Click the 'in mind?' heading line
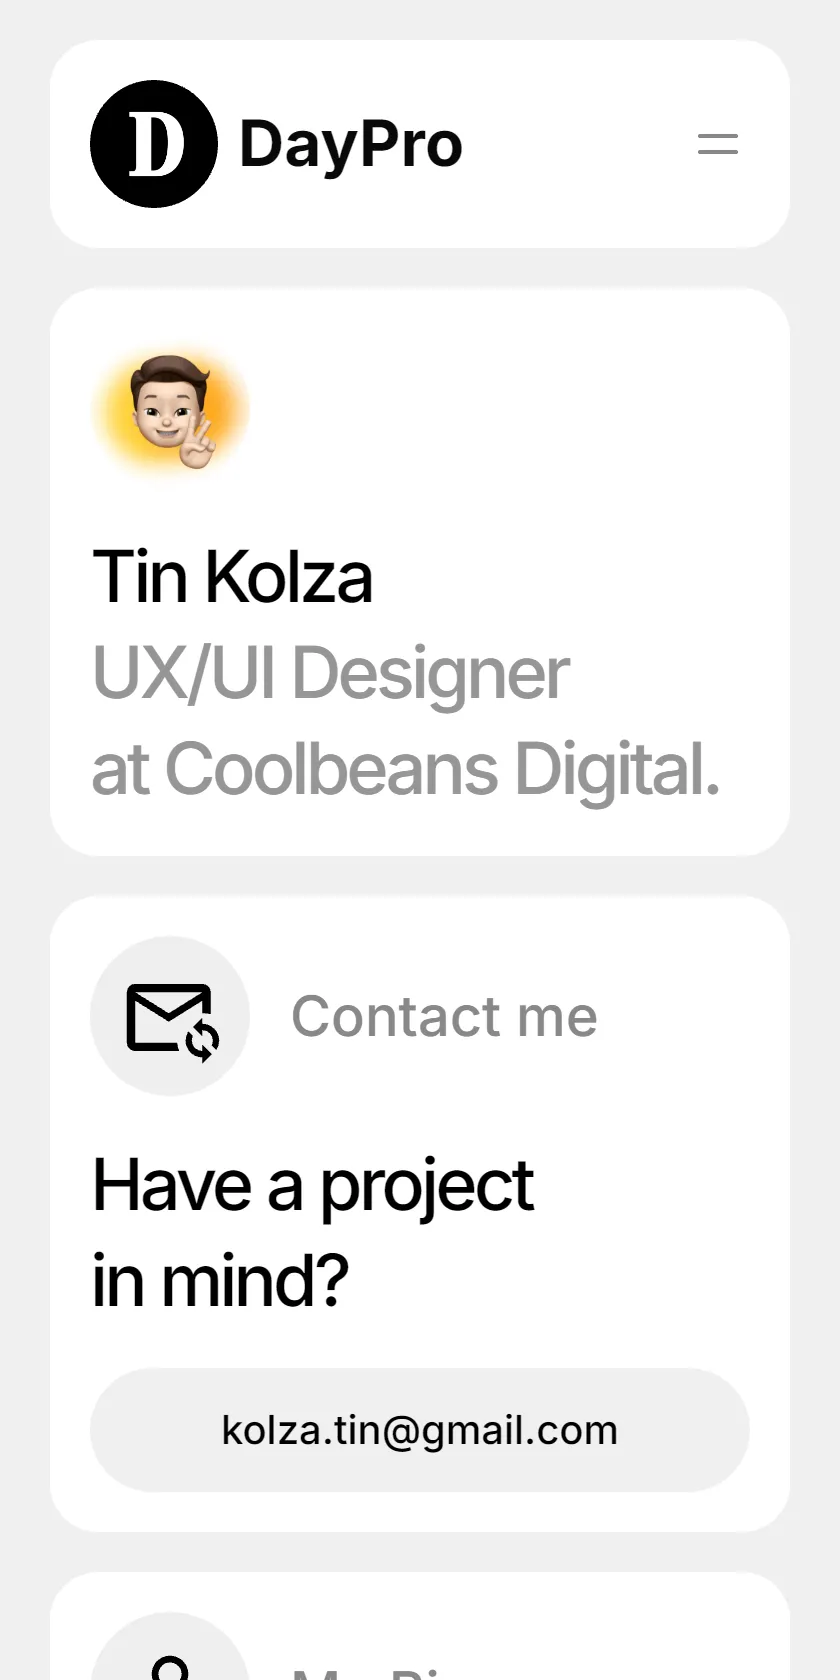This screenshot has height=1680, width=840. pos(220,1281)
